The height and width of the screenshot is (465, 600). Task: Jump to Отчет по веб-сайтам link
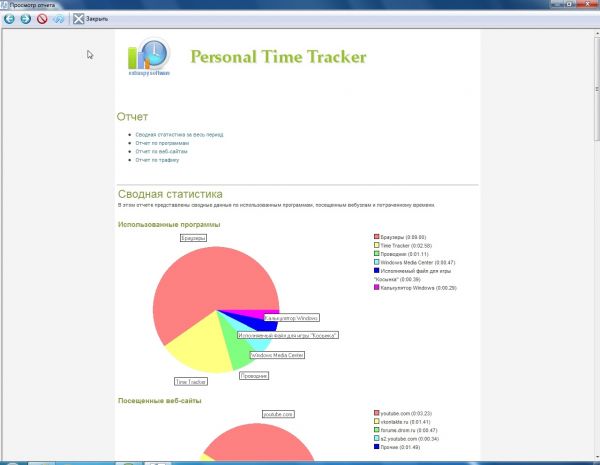pos(161,152)
